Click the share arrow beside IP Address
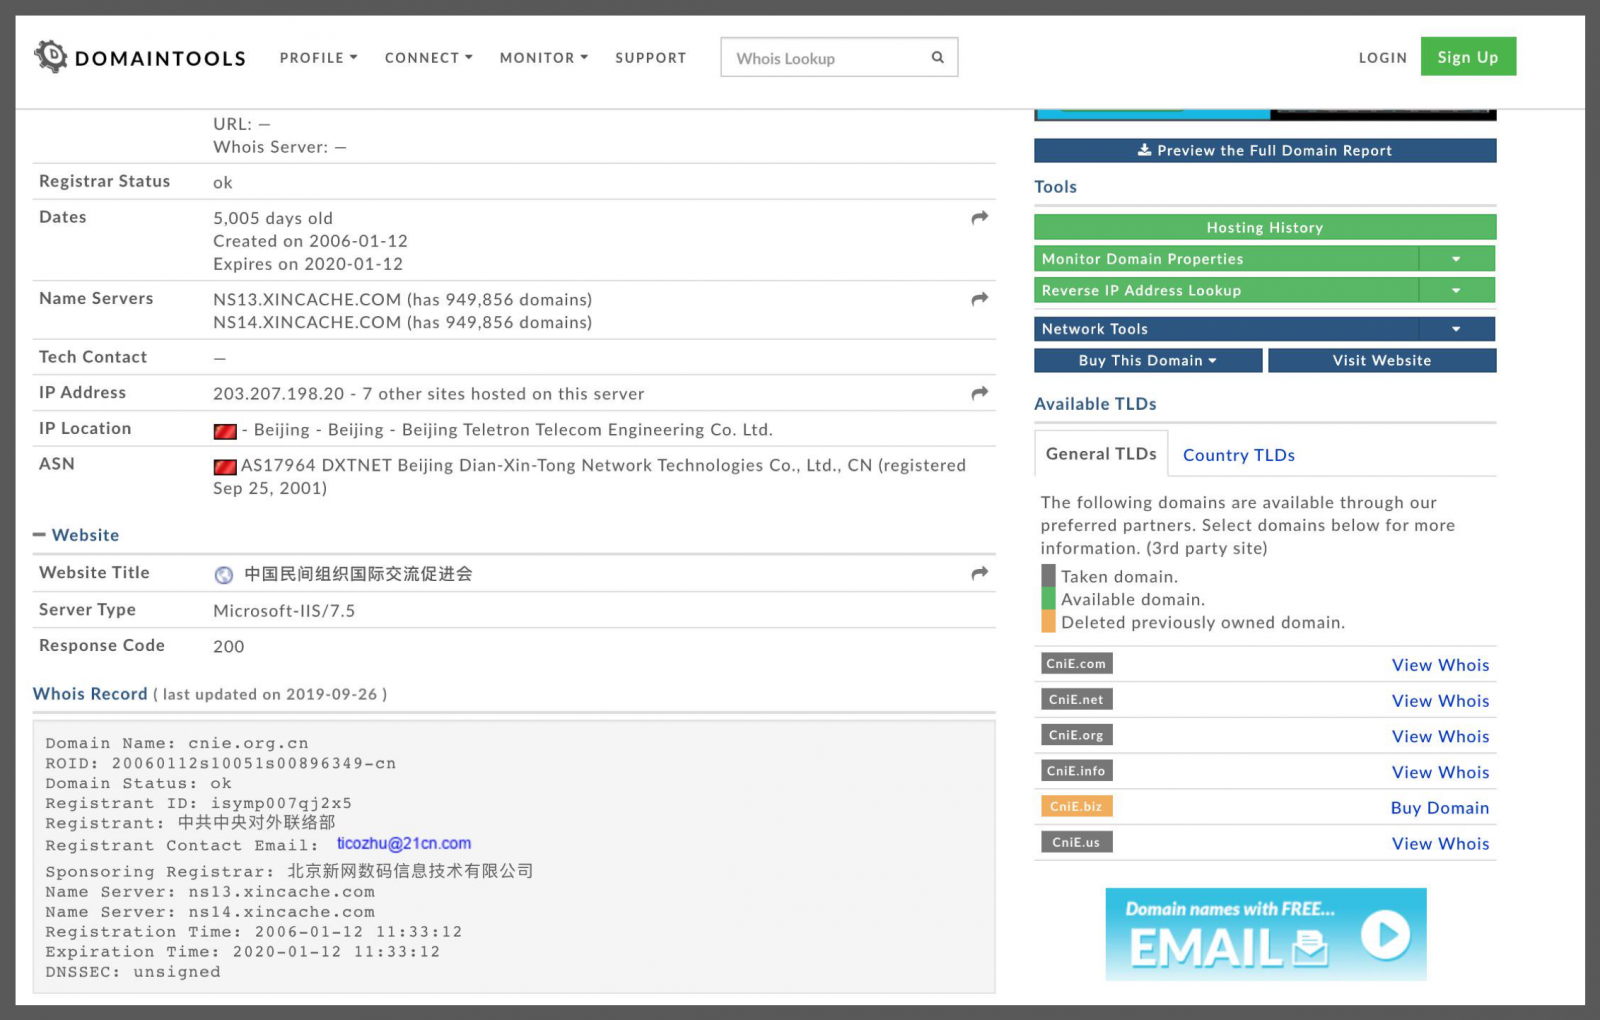Screen dimensions: 1600x1020 click(979, 393)
